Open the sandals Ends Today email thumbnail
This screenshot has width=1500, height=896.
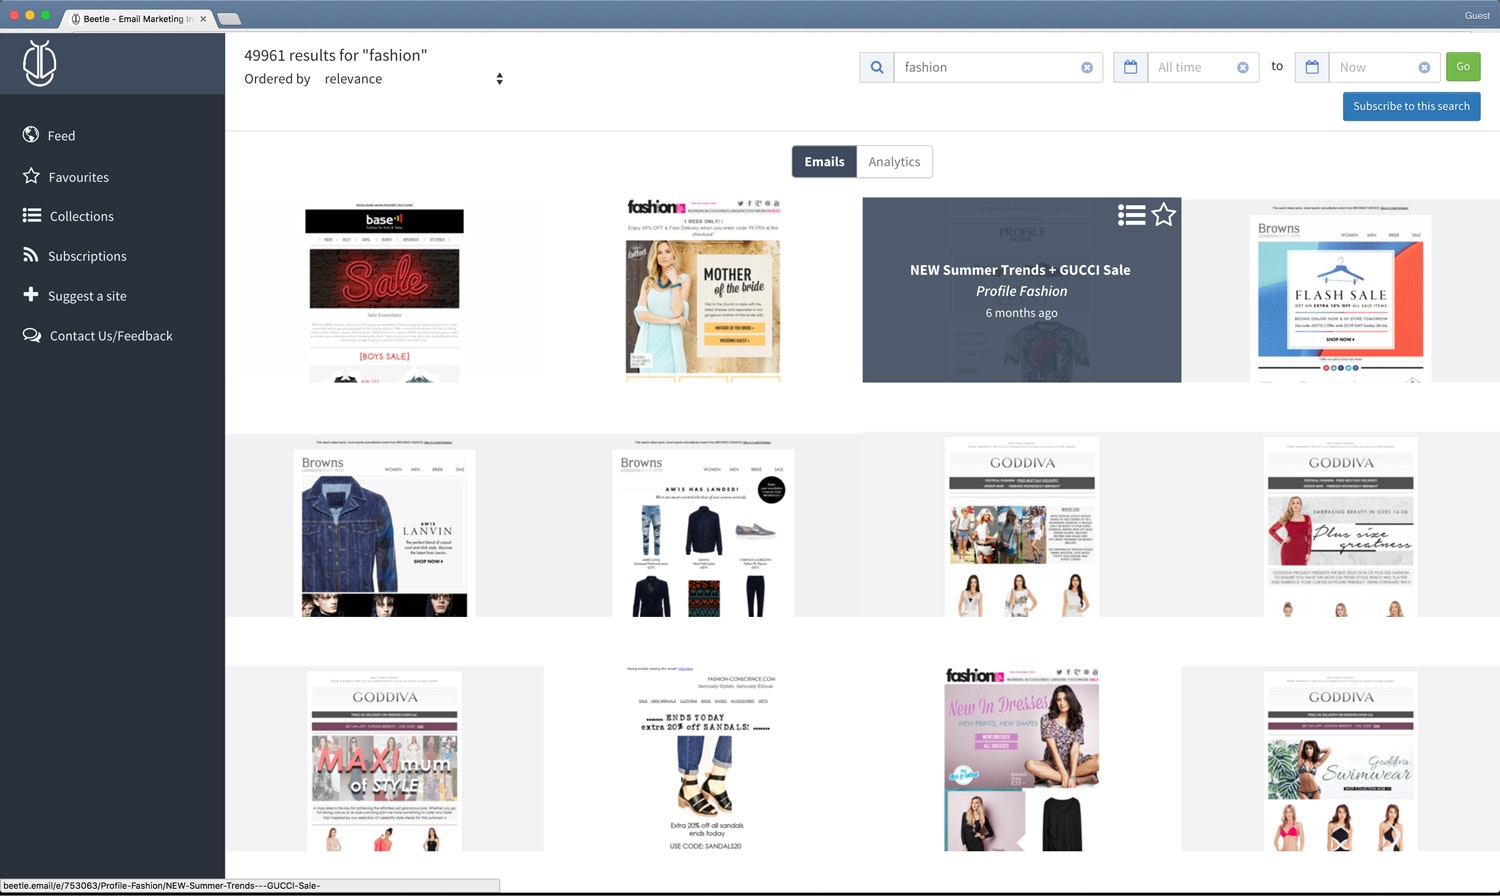pos(705,758)
